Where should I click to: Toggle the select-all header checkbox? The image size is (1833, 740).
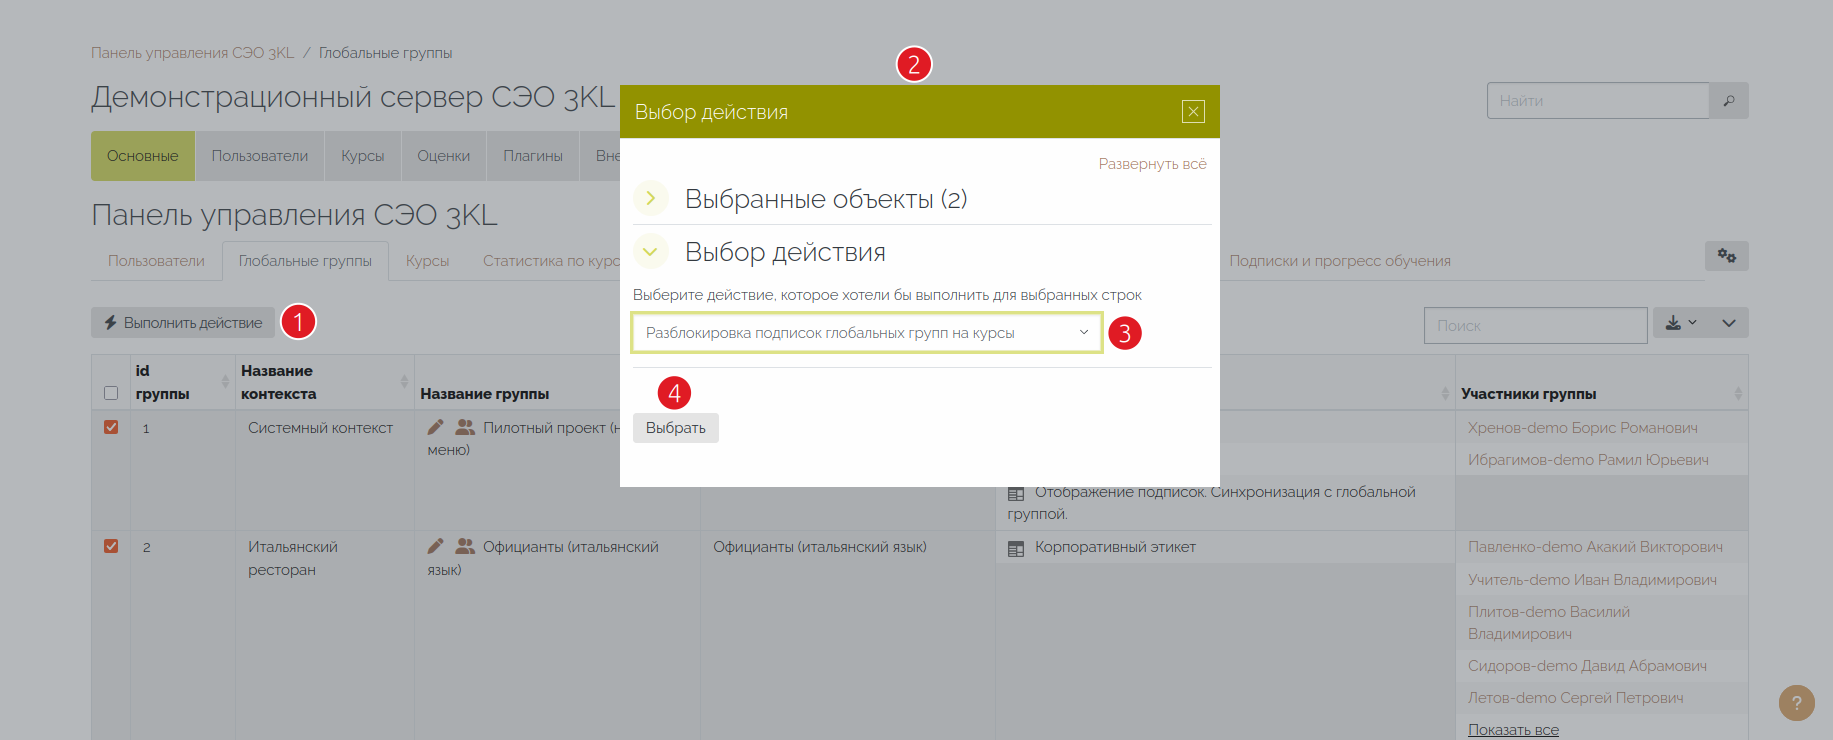tap(111, 393)
